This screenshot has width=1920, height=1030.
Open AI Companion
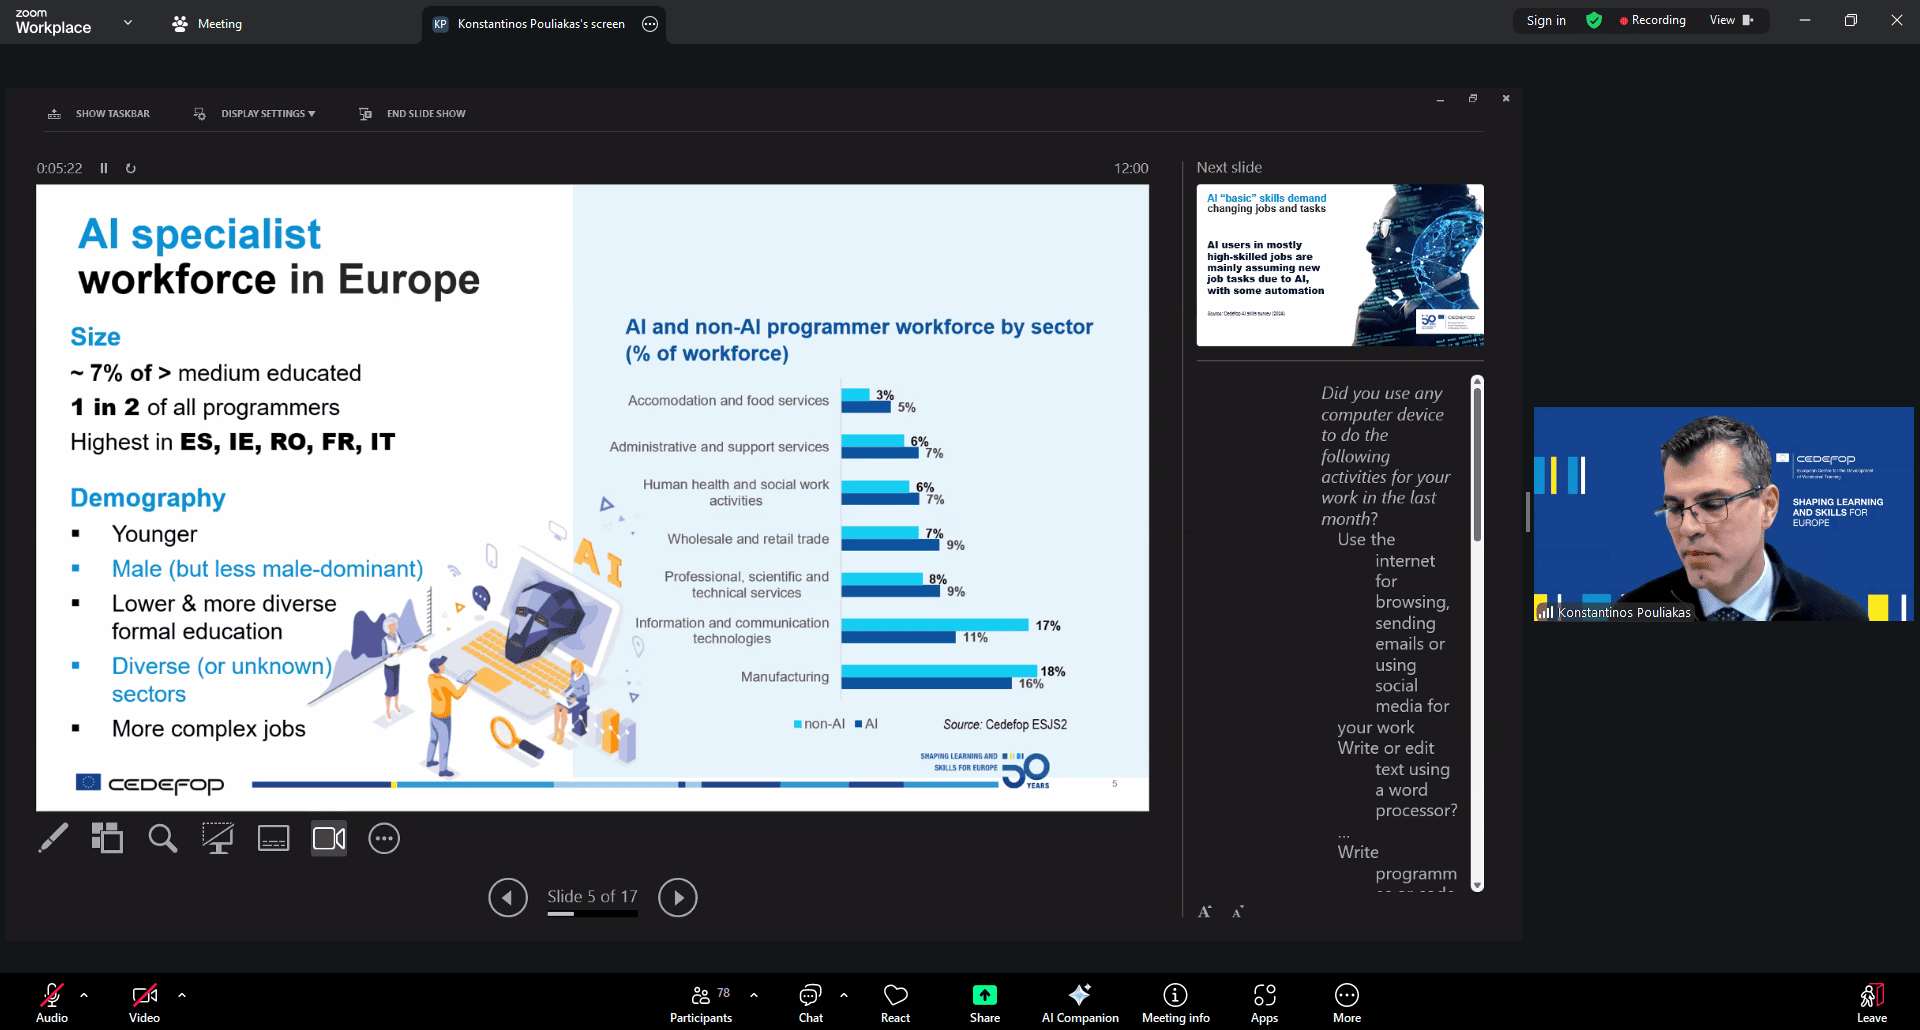tap(1080, 1002)
